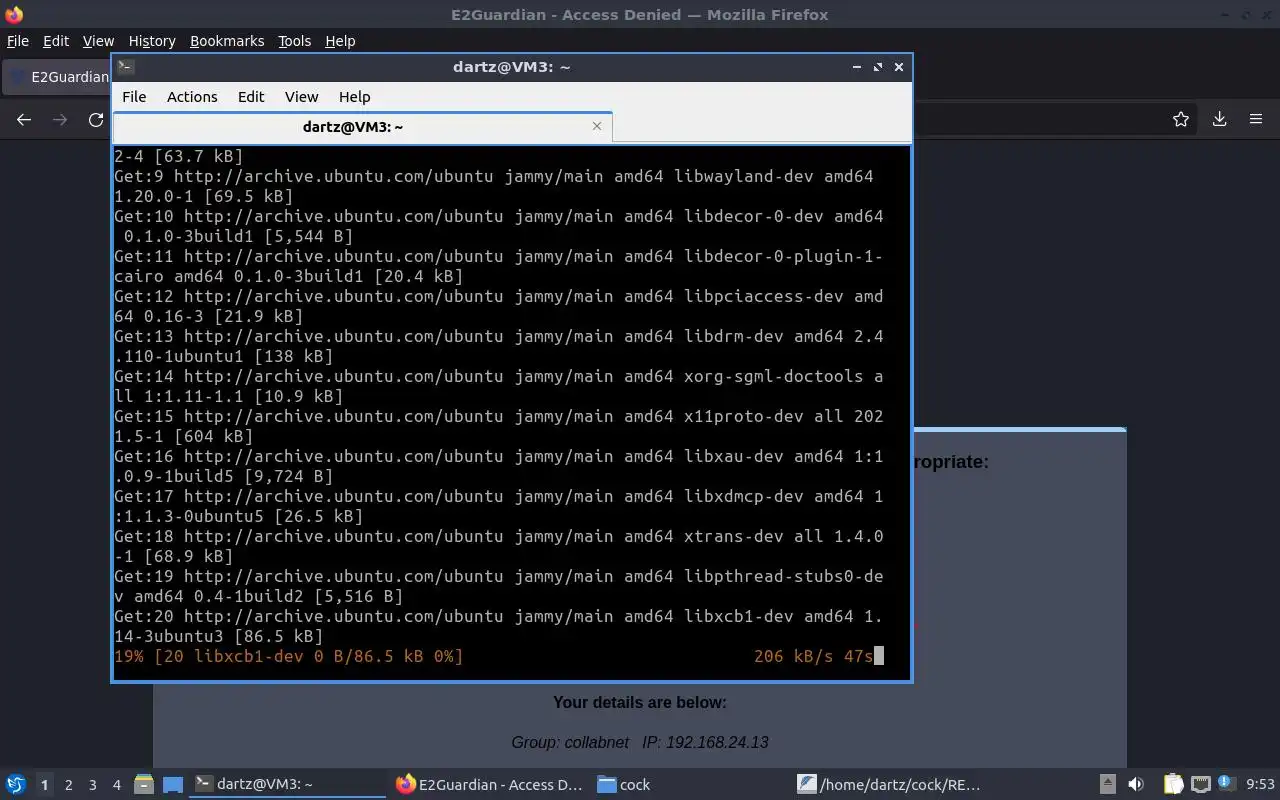Bookmark this page with star icon

coord(1181,119)
